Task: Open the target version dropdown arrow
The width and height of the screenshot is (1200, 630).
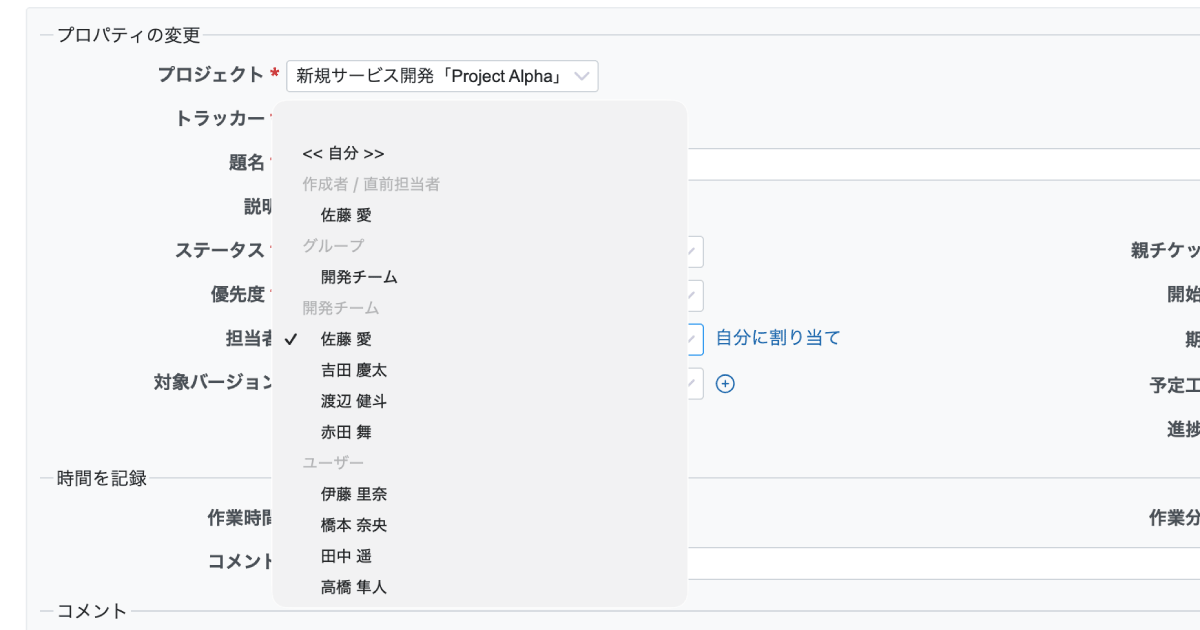Action: (693, 383)
